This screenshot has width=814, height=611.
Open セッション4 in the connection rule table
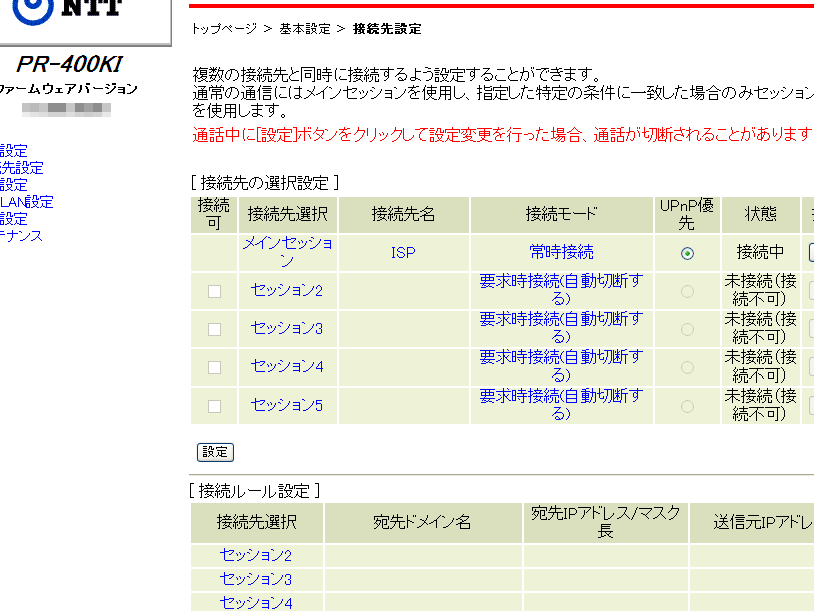coord(256,603)
